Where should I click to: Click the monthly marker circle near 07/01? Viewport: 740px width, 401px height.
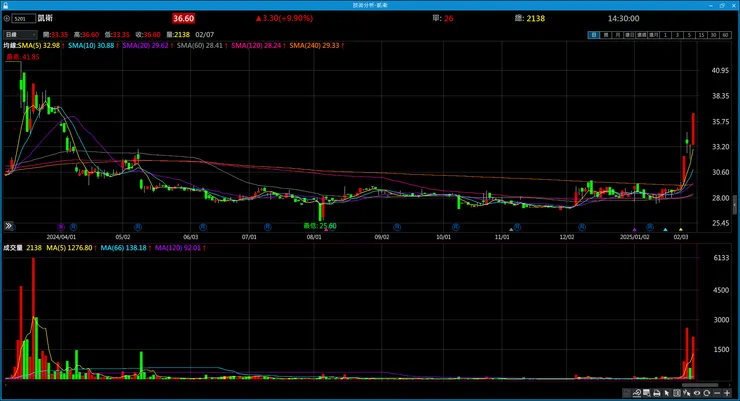click(268, 227)
